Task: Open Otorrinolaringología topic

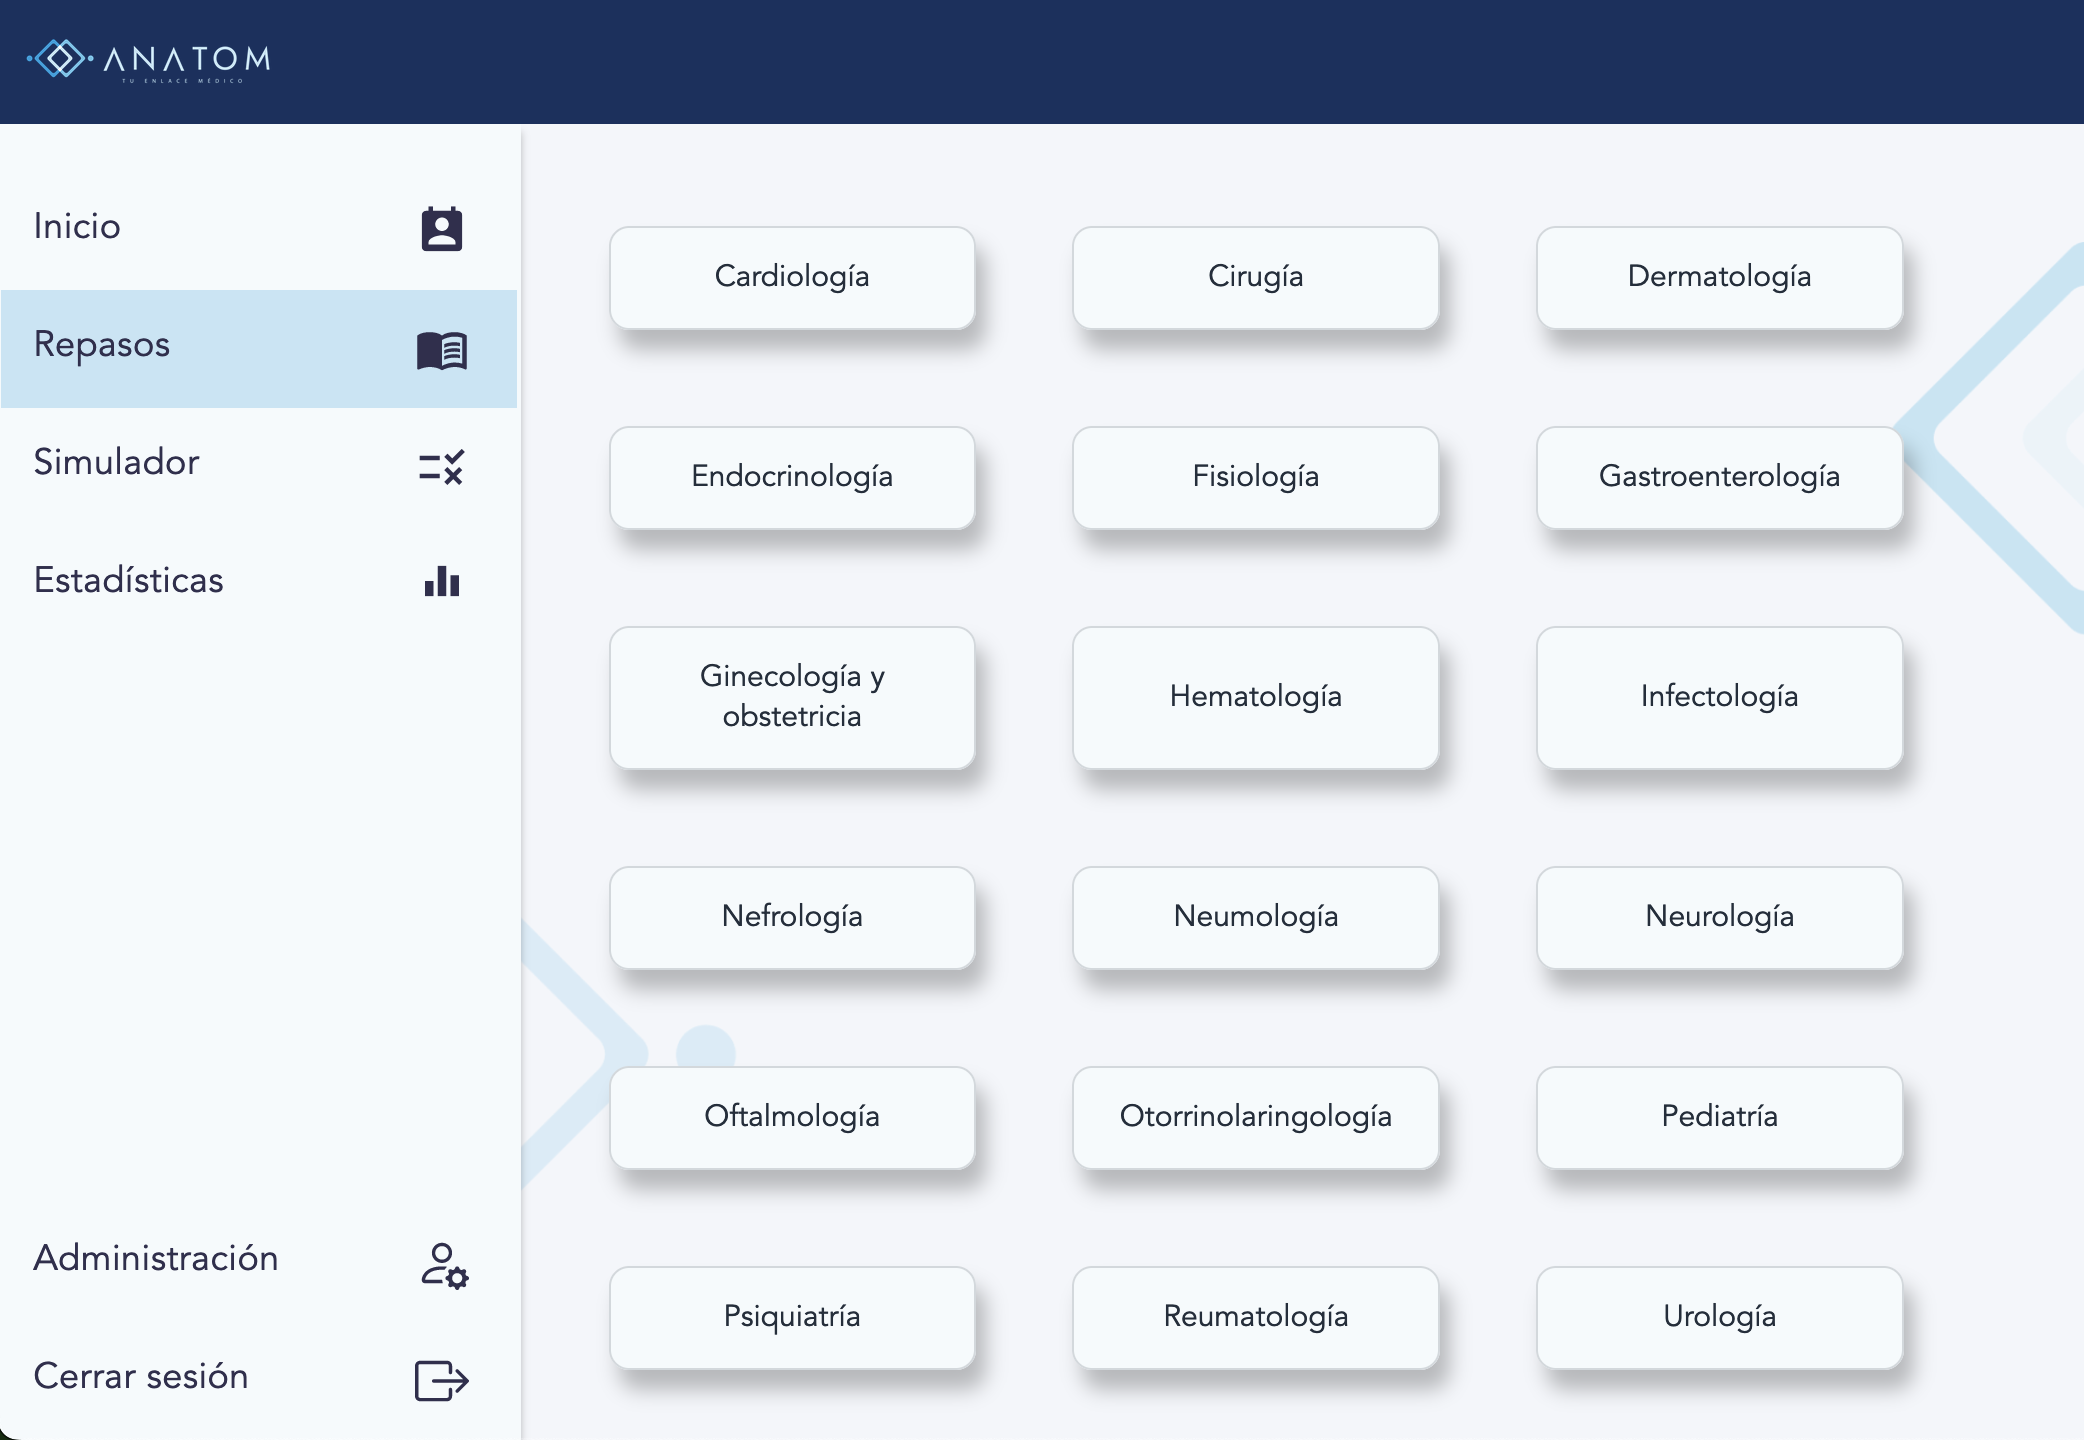Action: pyautogui.click(x=1255, y=1117)
